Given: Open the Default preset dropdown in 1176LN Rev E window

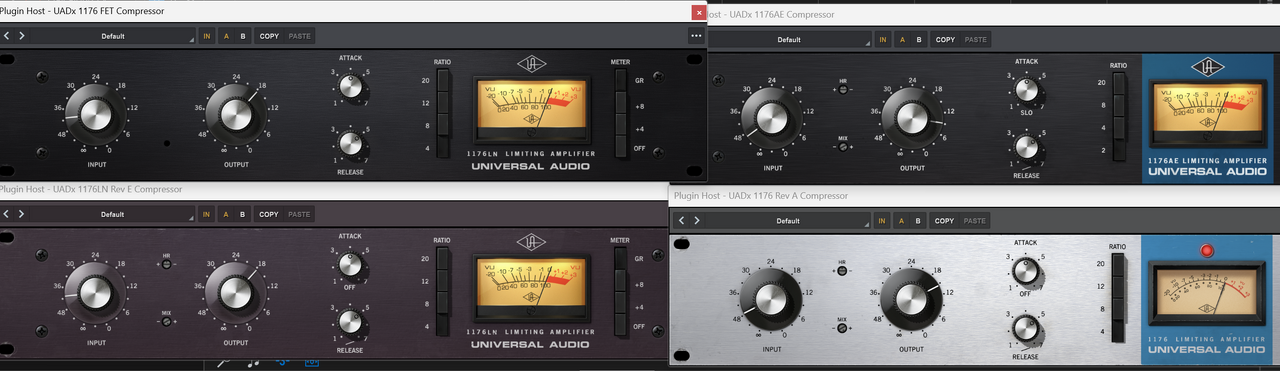Looking at the screenshot, I should click(x=112, y=214).
